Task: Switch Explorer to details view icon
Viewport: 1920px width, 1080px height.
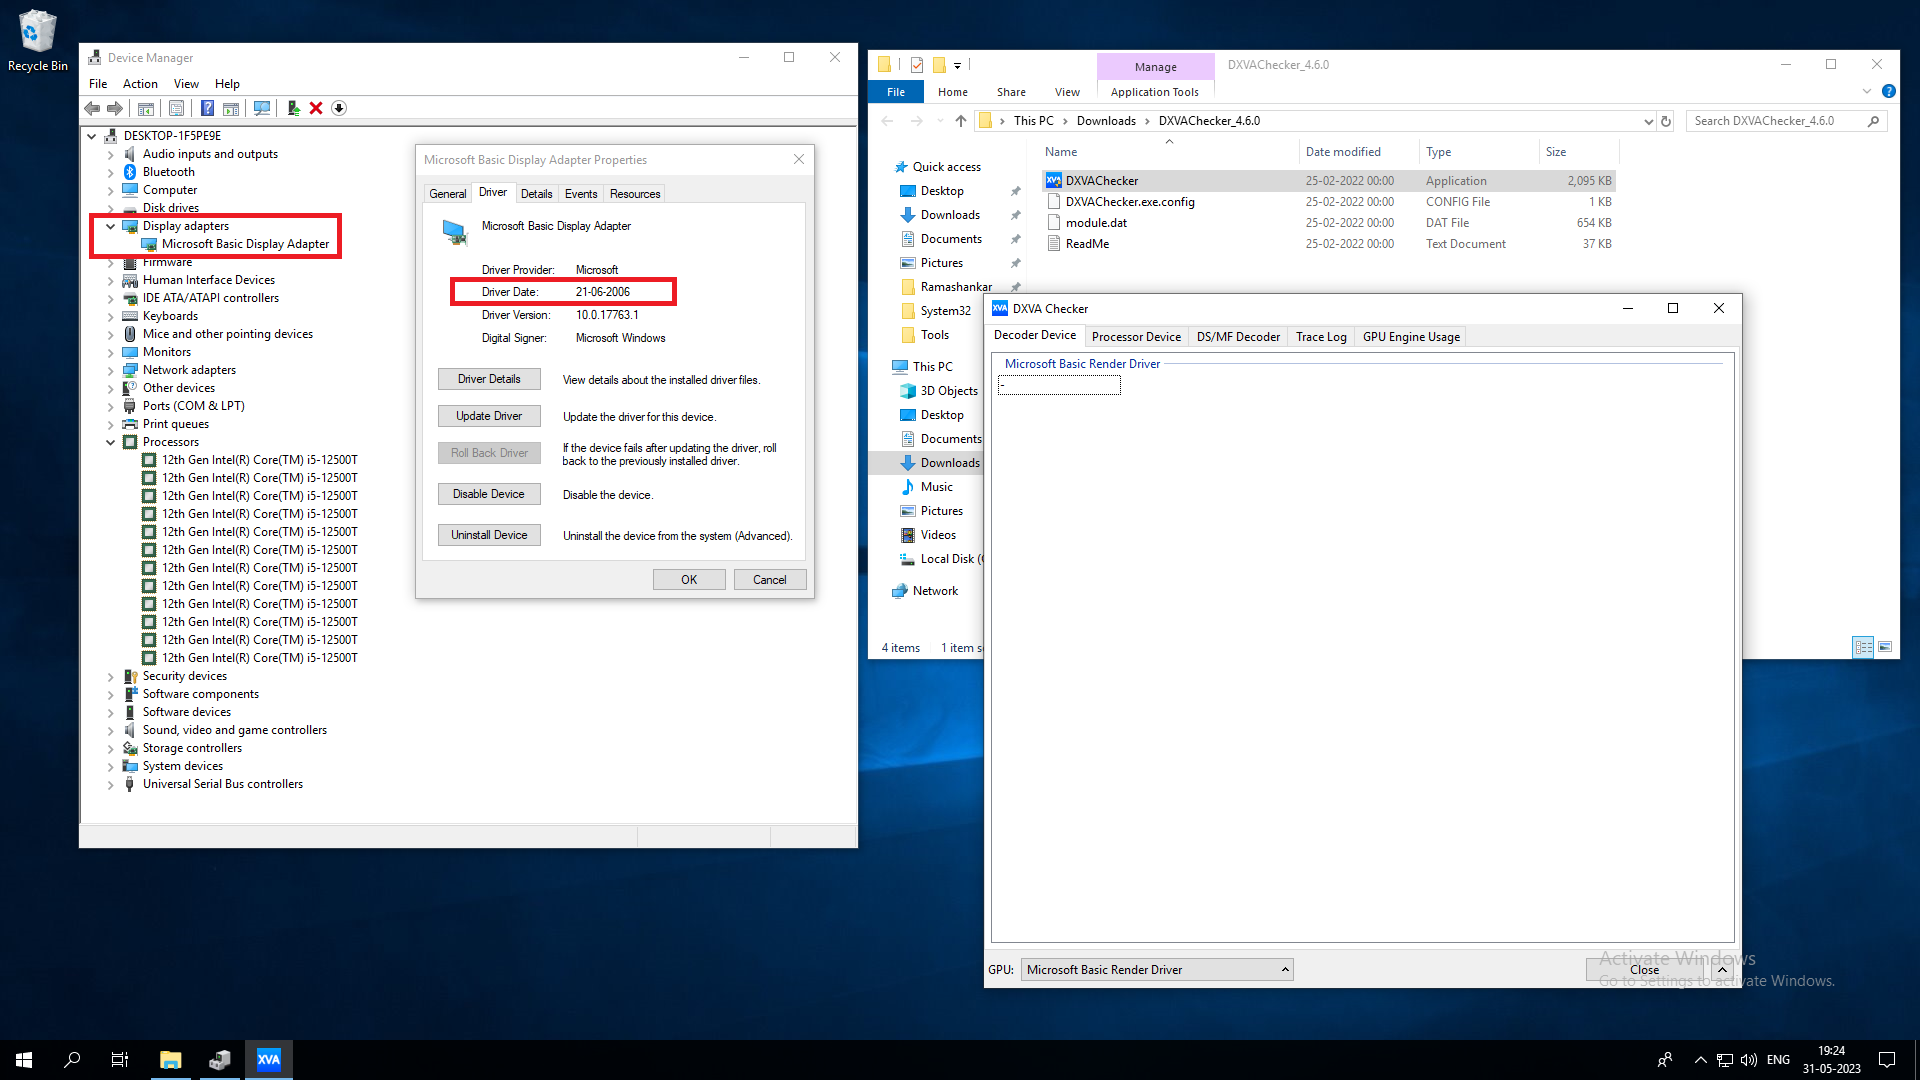Action: pos(1863,647)
